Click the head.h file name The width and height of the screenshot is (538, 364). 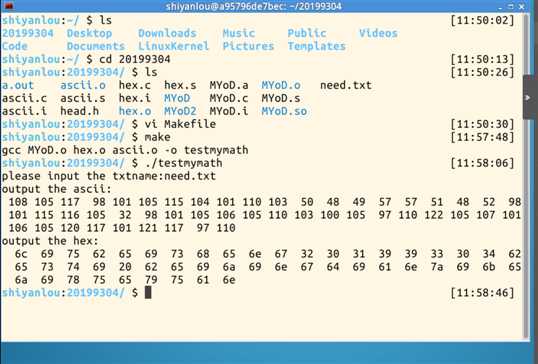pos(80,111)
